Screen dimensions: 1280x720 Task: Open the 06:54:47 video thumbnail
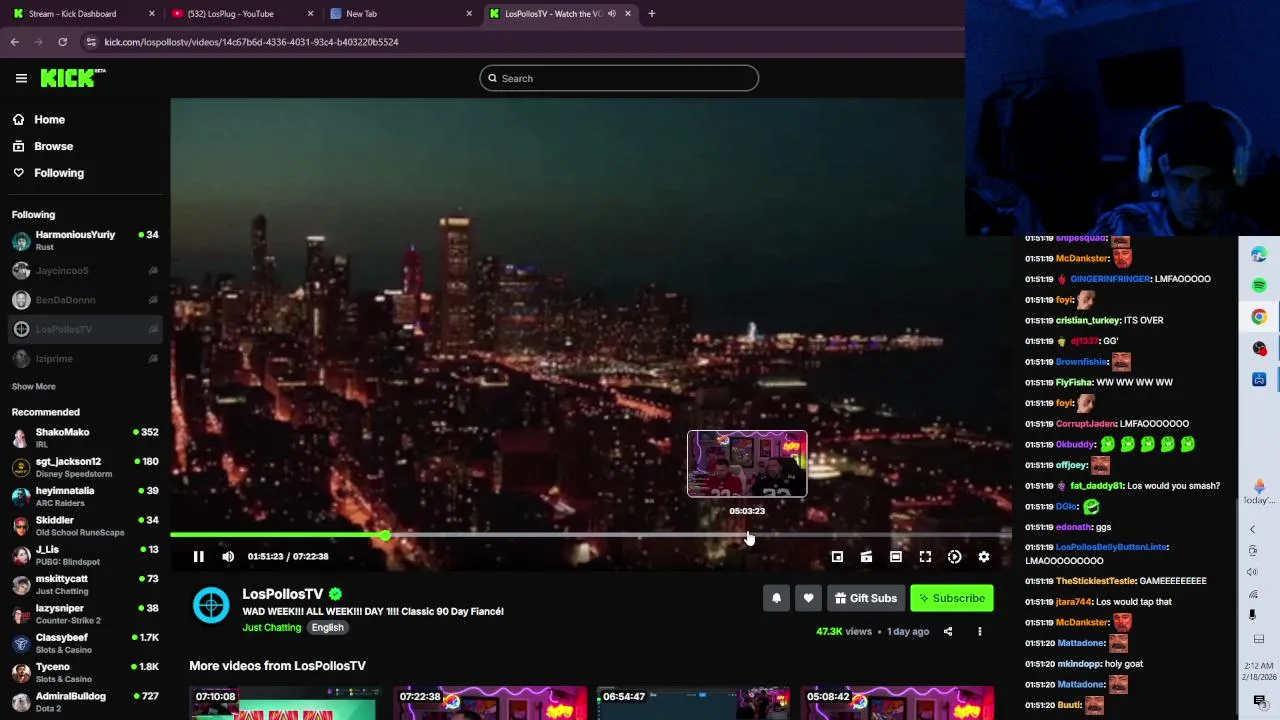[693, 703]
